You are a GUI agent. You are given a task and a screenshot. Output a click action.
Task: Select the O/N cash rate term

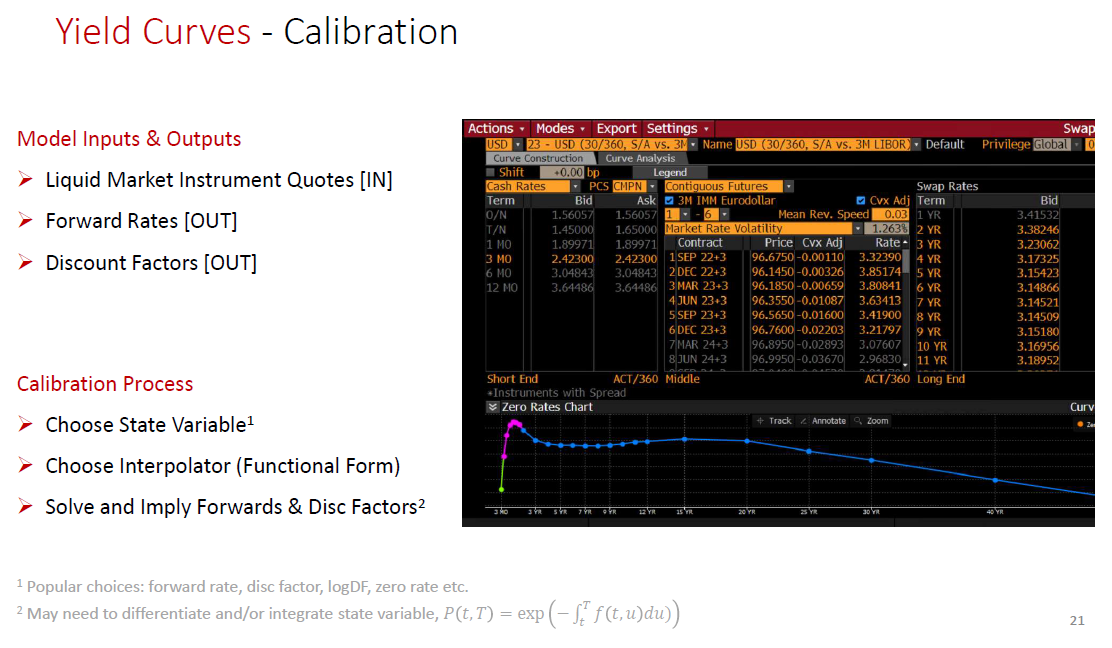pyautogui.click(x=496, y=215)
